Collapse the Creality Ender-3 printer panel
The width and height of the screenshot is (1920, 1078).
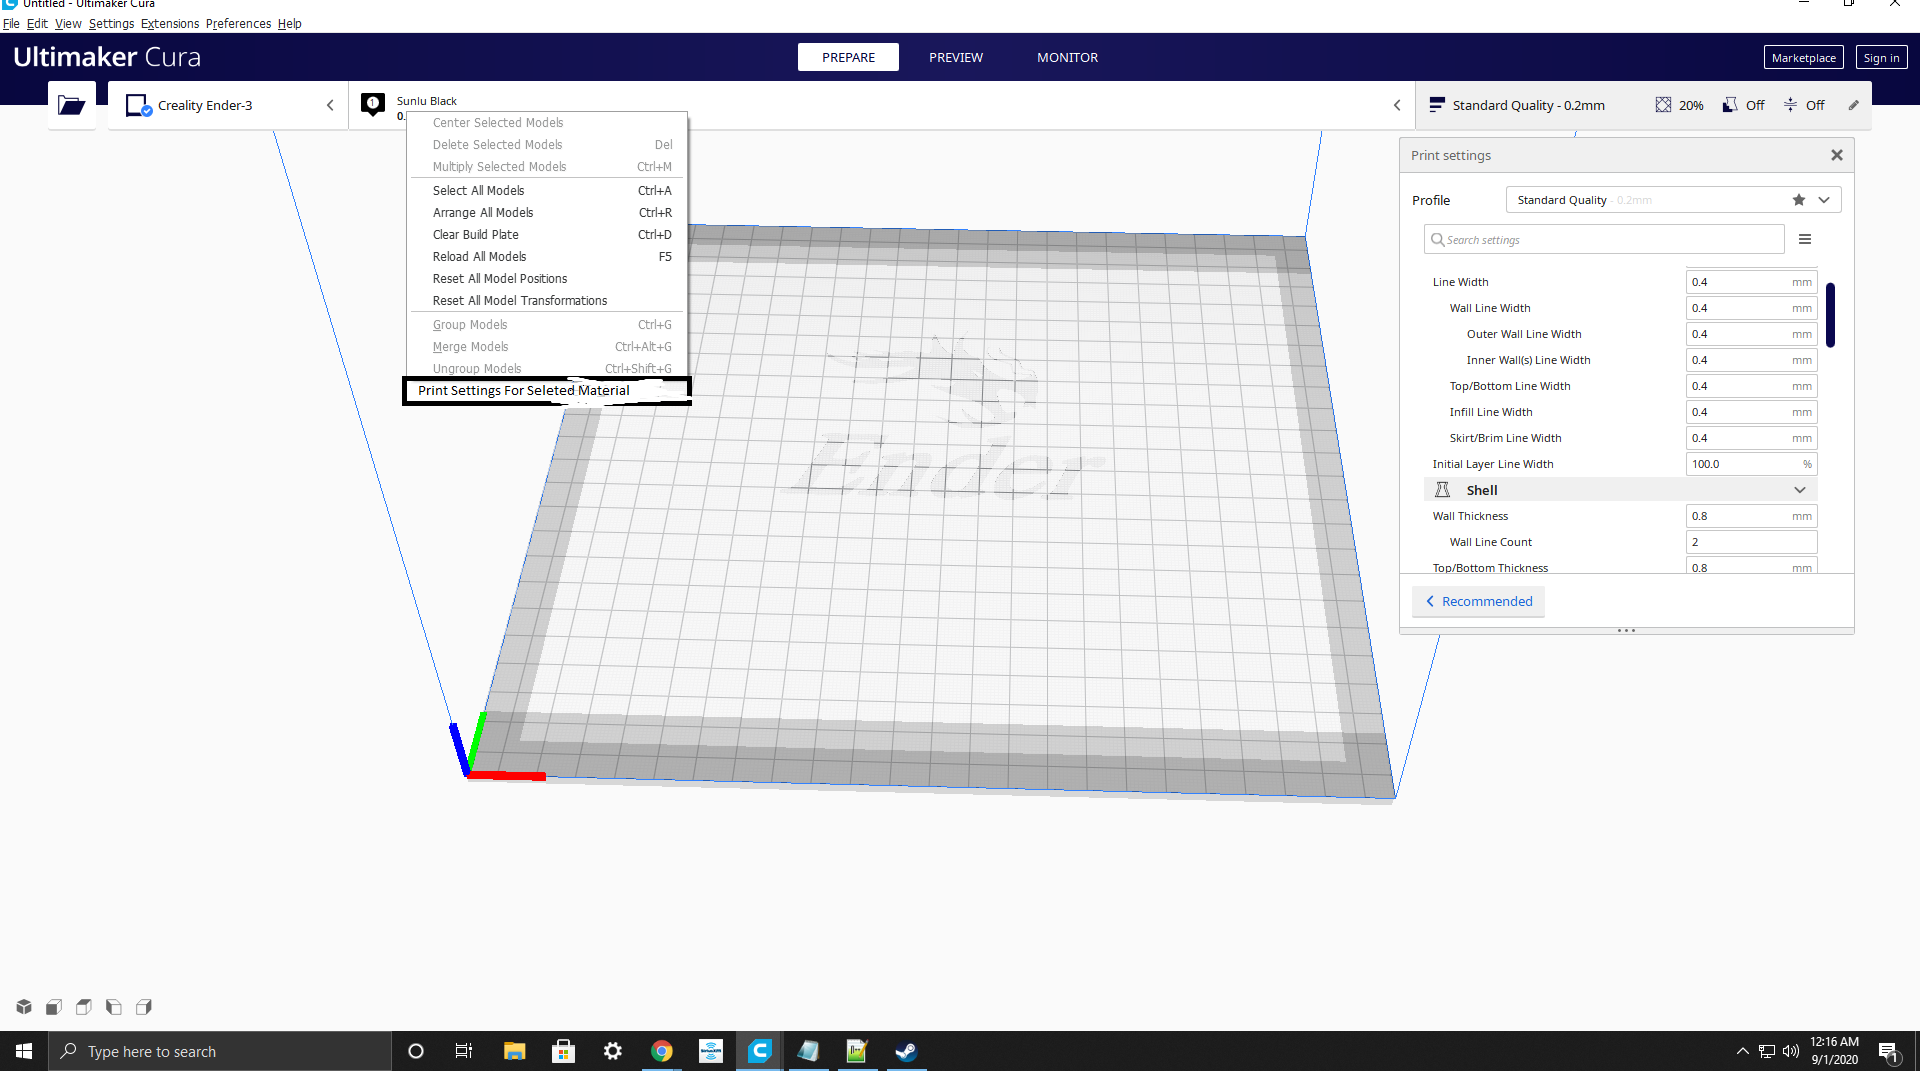[x=330, y=104]
